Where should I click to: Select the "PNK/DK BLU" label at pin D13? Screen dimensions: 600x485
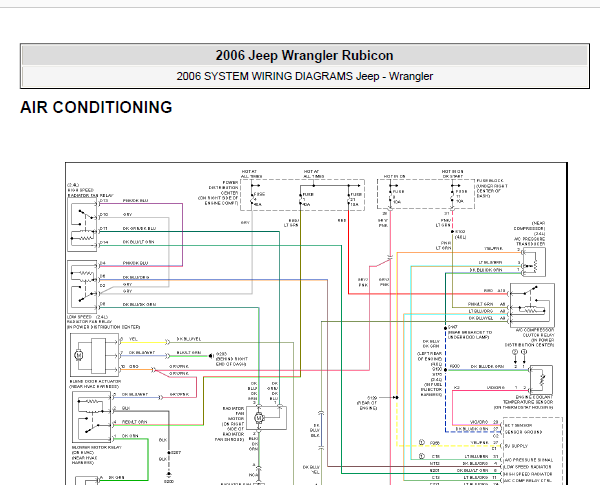135,201
